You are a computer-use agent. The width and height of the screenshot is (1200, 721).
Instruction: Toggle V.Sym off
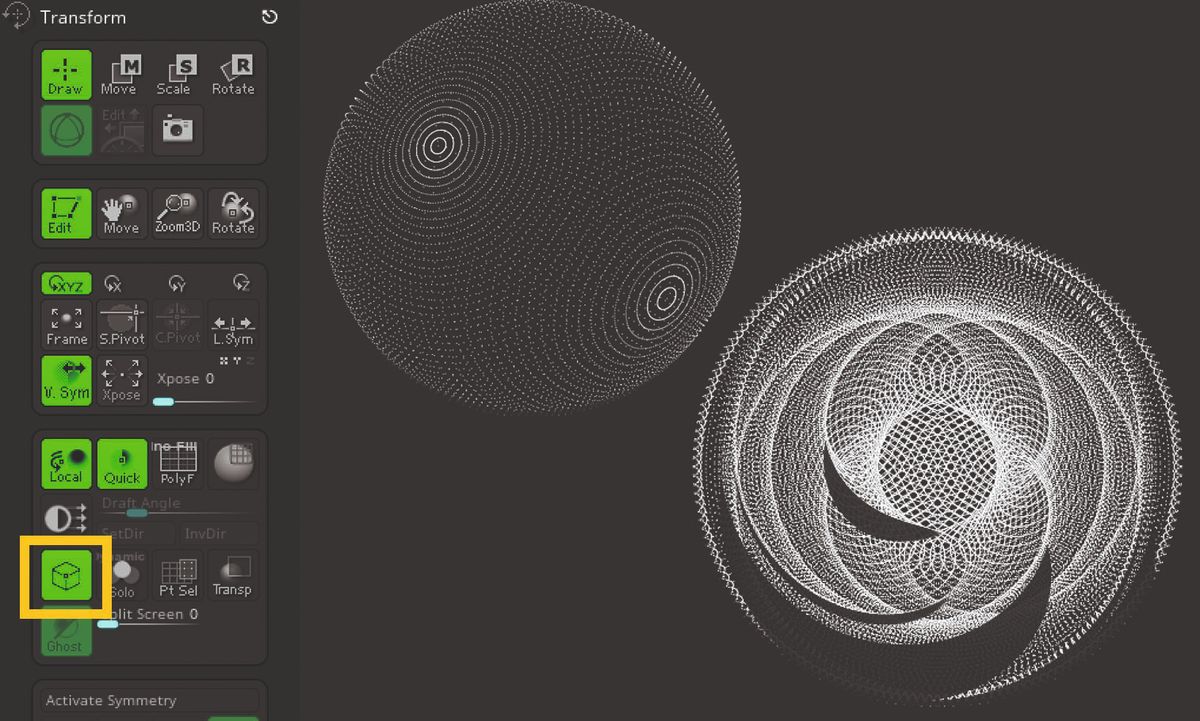point(65,381)
